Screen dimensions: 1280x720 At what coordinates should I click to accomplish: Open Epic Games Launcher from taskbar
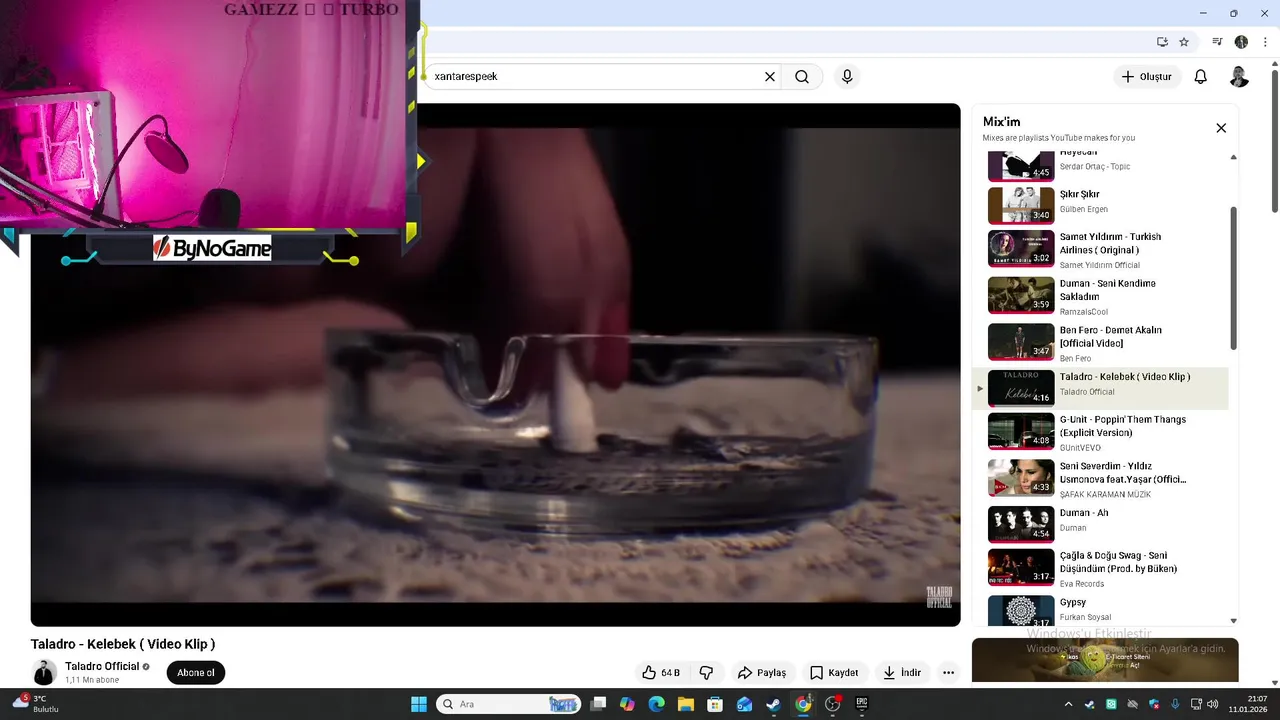(x=862, y=704)
